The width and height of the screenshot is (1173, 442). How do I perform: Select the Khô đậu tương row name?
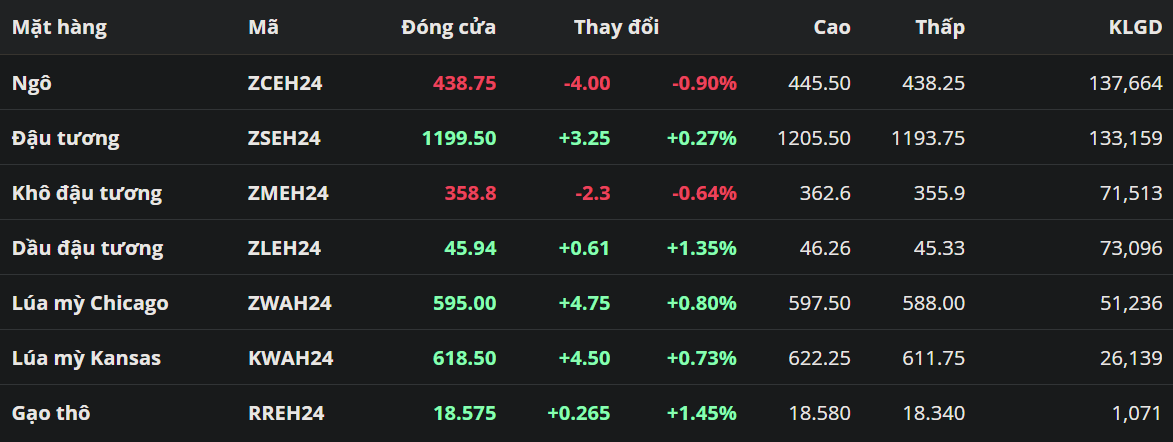click(87, 193)
